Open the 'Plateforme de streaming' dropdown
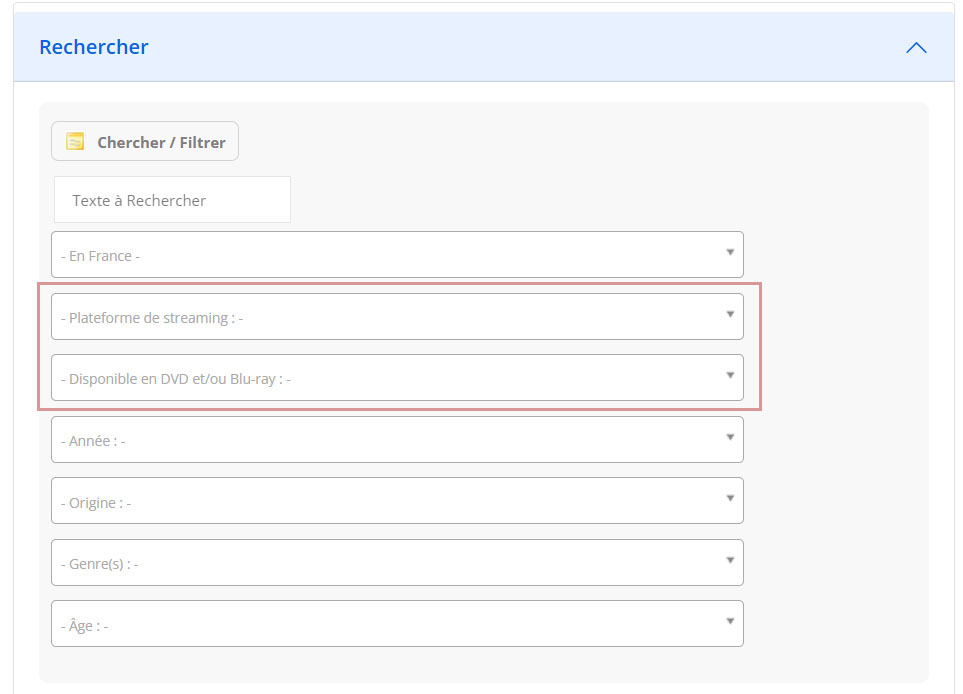 (397, 316)
